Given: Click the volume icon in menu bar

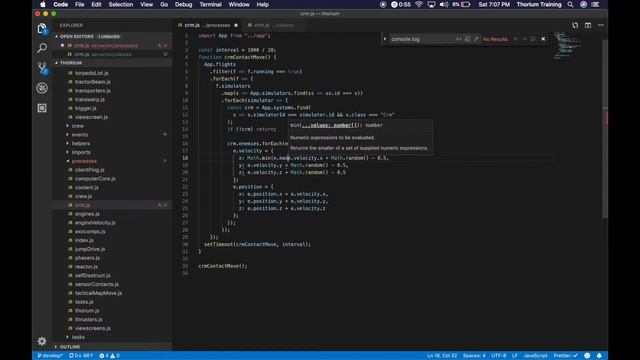Looking at the screenshot, I should coord(443,4).
